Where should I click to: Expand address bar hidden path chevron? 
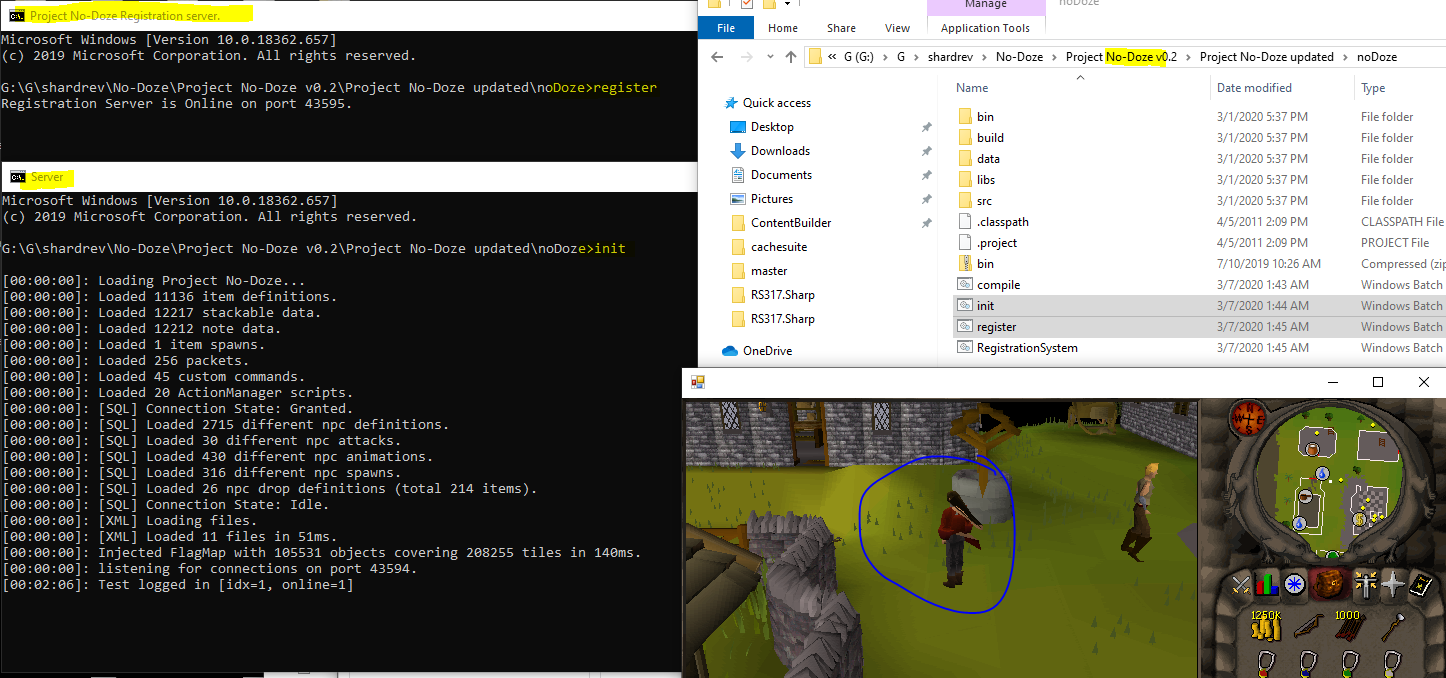tap(833, 57)
